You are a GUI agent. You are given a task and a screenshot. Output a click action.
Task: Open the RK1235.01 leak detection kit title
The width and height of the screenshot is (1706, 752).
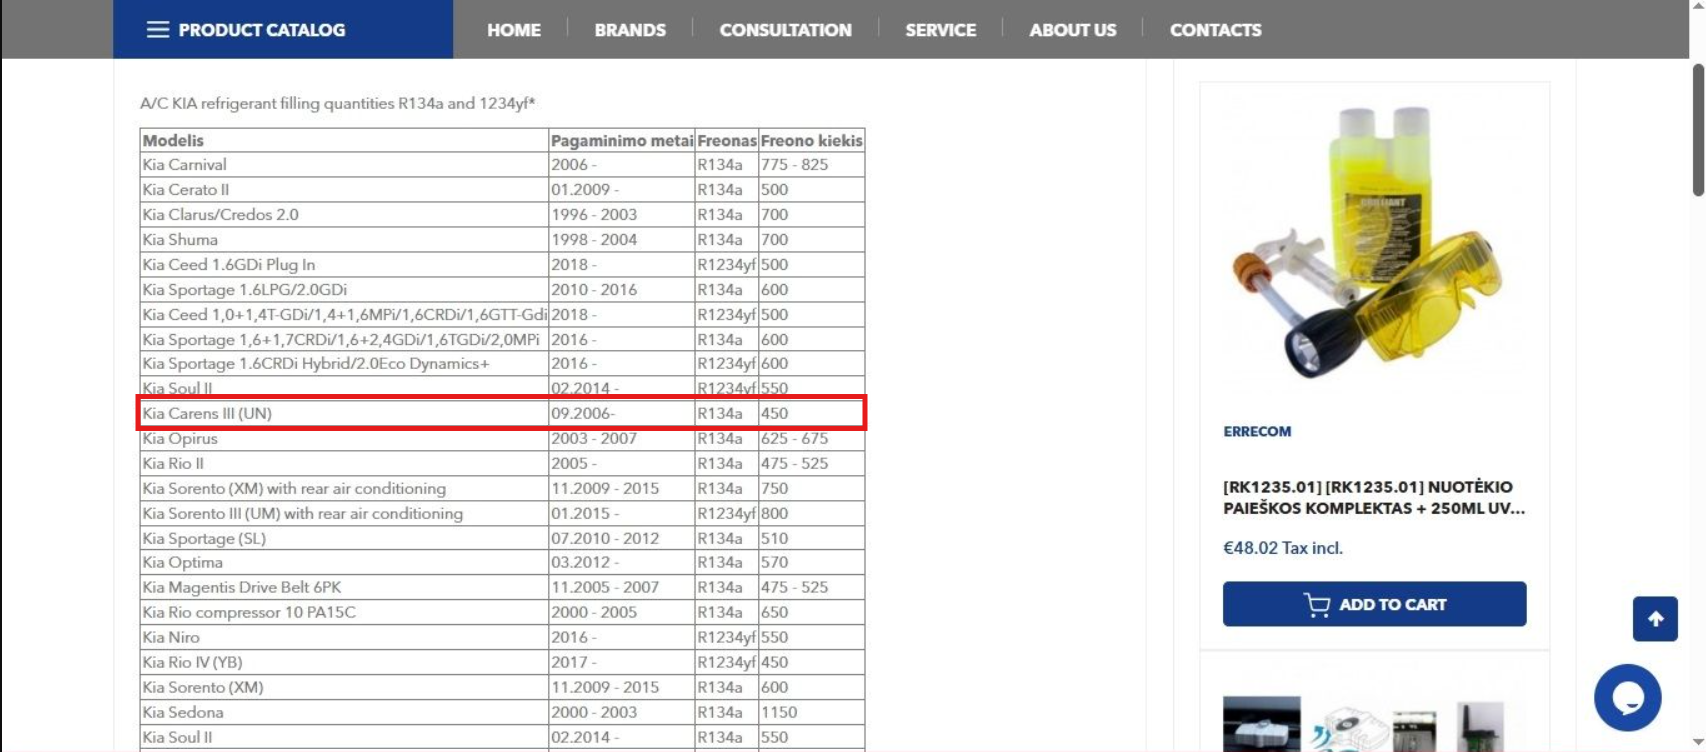pyautogui.click(x=1374, y=497)
